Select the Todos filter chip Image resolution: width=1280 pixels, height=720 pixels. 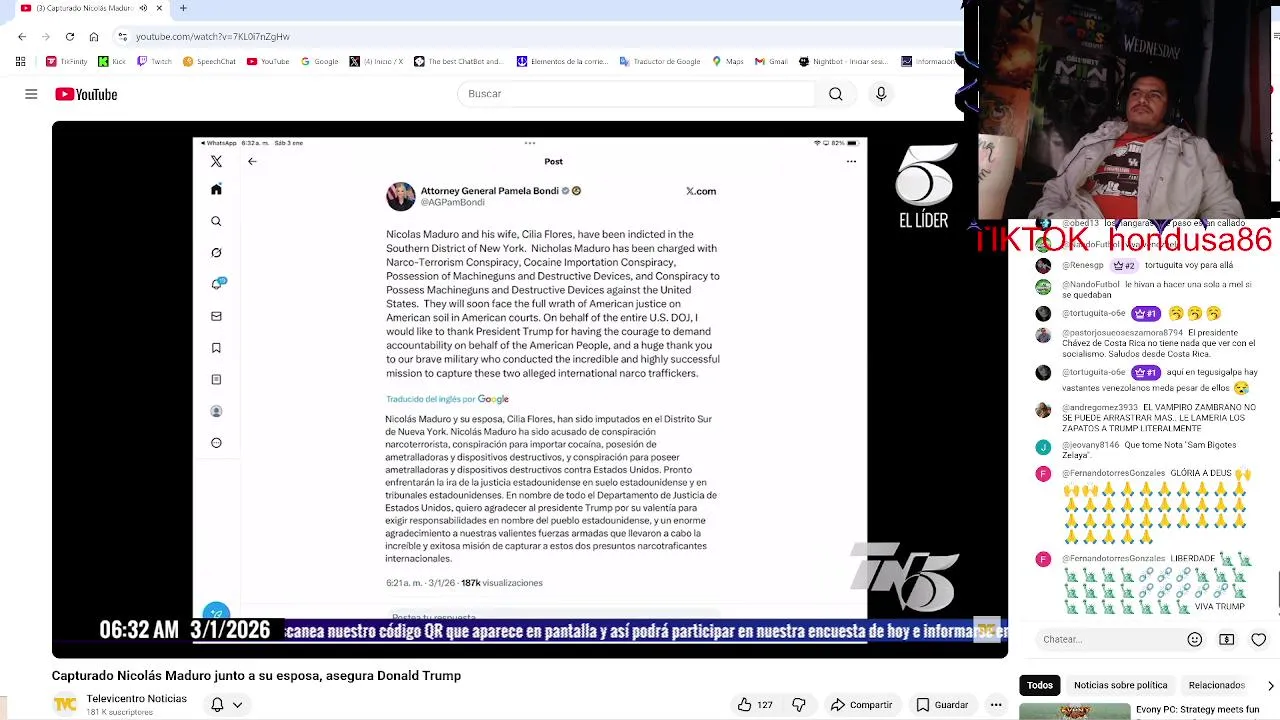coord(1040,685)
